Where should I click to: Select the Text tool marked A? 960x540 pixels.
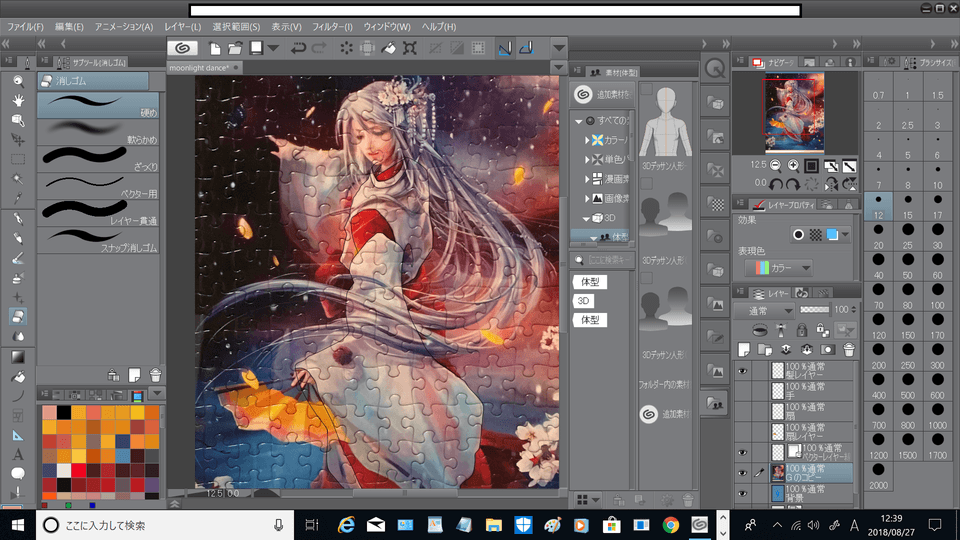pos(18,454)
